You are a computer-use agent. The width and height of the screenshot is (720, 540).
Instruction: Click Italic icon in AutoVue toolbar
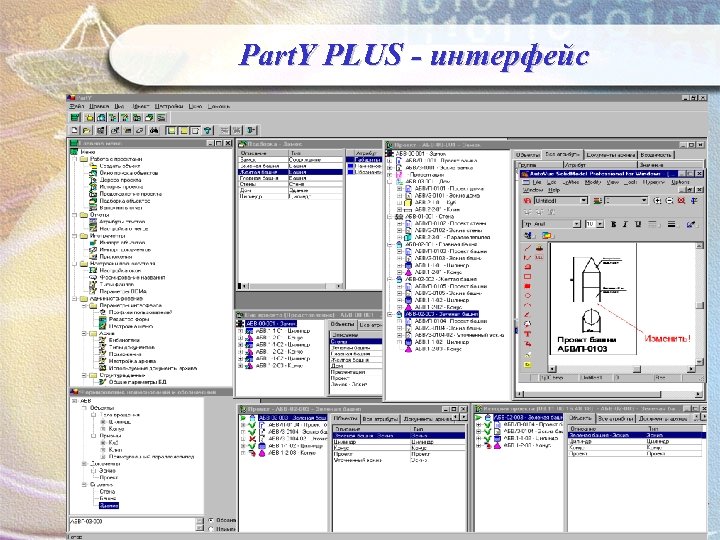(625, 224)
